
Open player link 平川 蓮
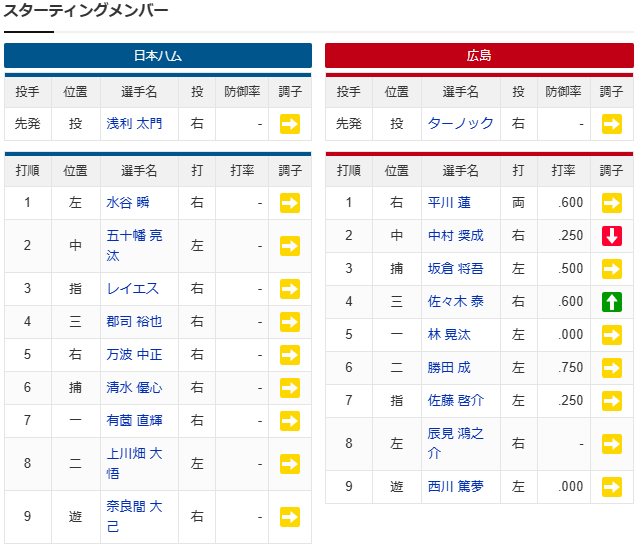coord(449,203)
